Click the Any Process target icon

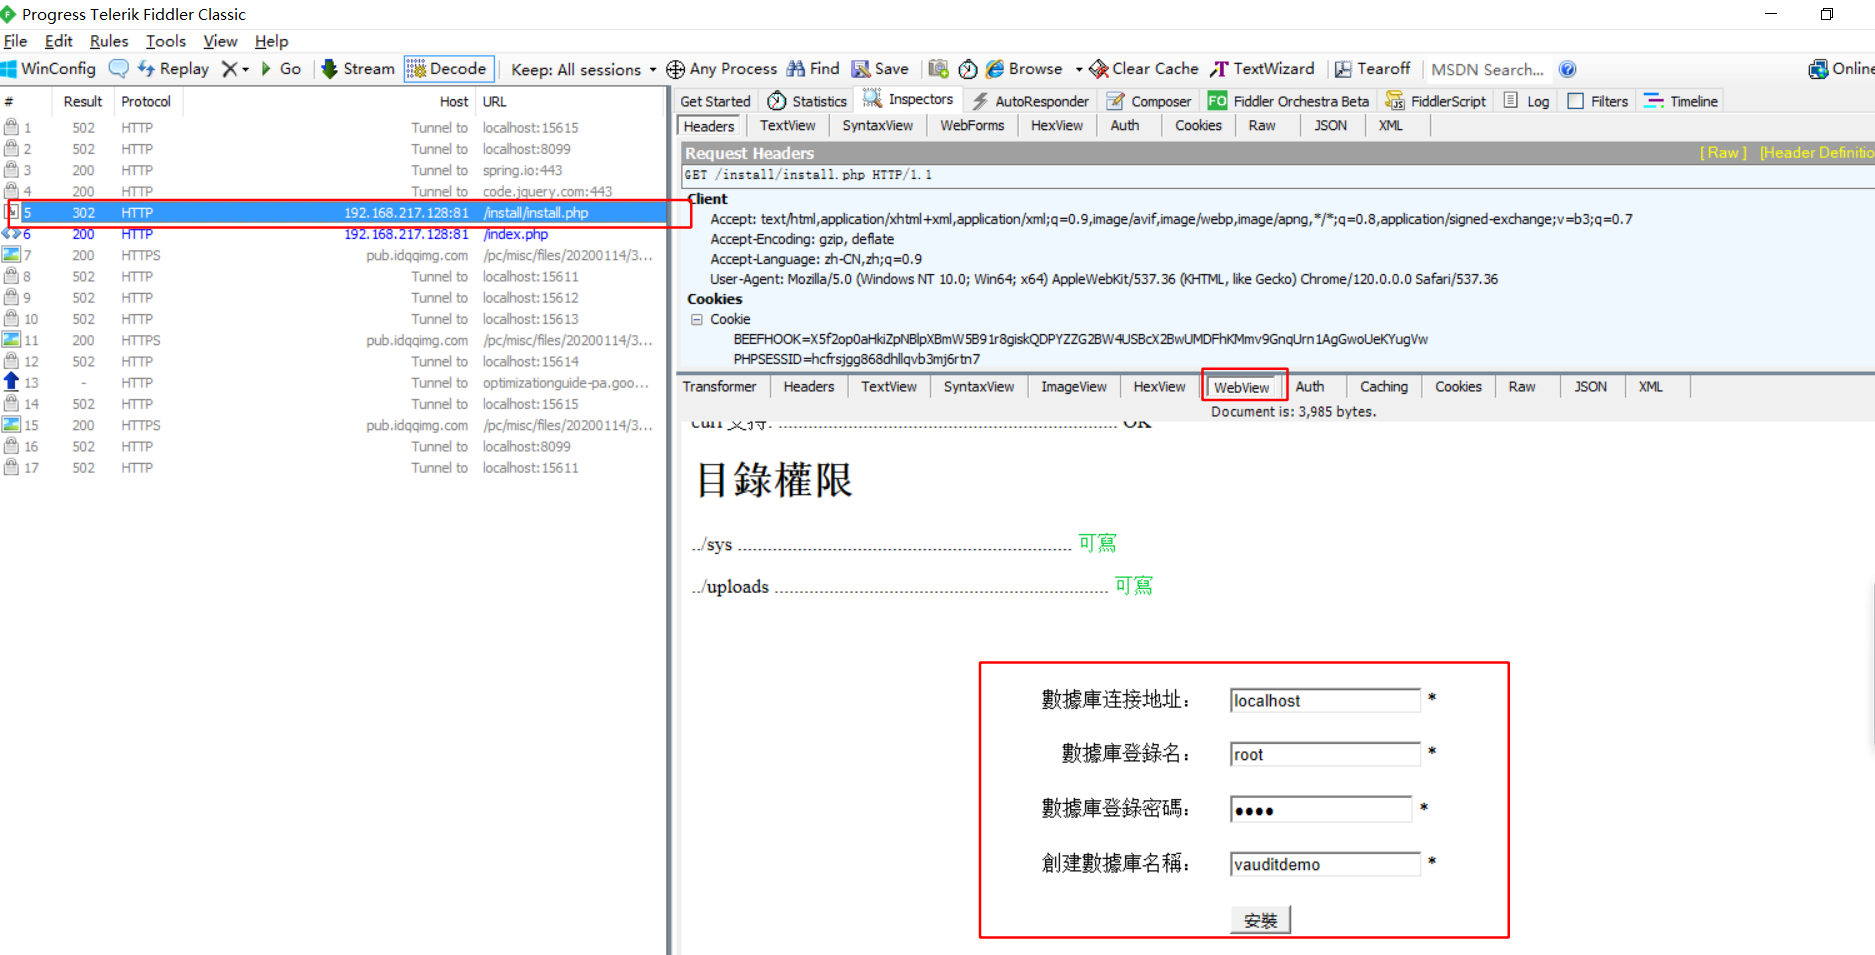pyautogui.click(x=675, y=69)
